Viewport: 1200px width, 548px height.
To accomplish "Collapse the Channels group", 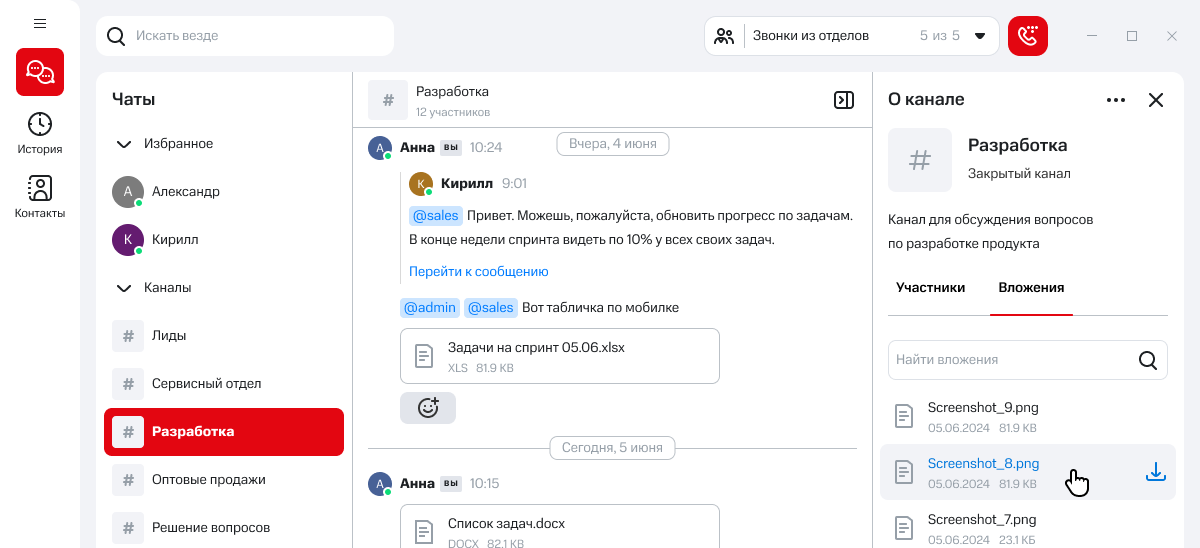I will [124, 288].
